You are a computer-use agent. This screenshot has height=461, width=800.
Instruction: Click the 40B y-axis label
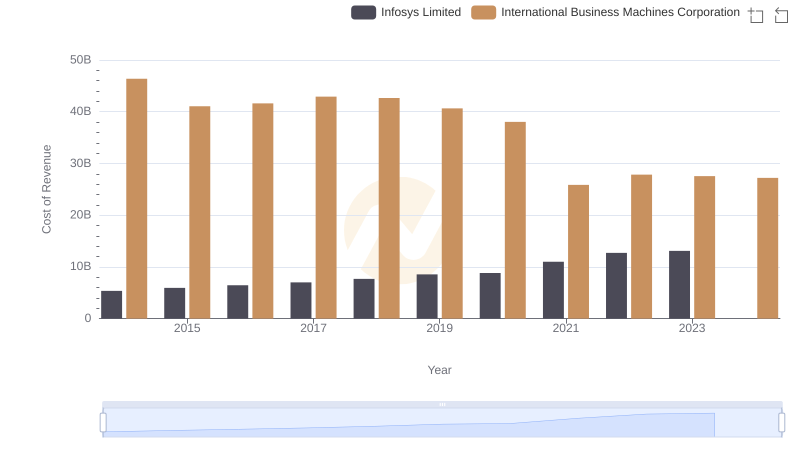(x=81, y=111)
